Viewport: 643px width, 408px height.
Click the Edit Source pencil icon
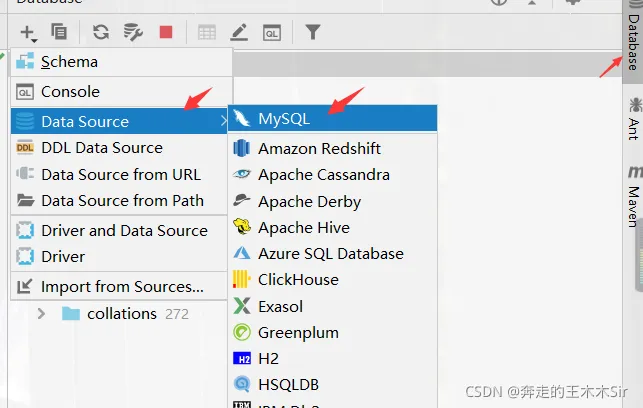click(x=239, y=32)
